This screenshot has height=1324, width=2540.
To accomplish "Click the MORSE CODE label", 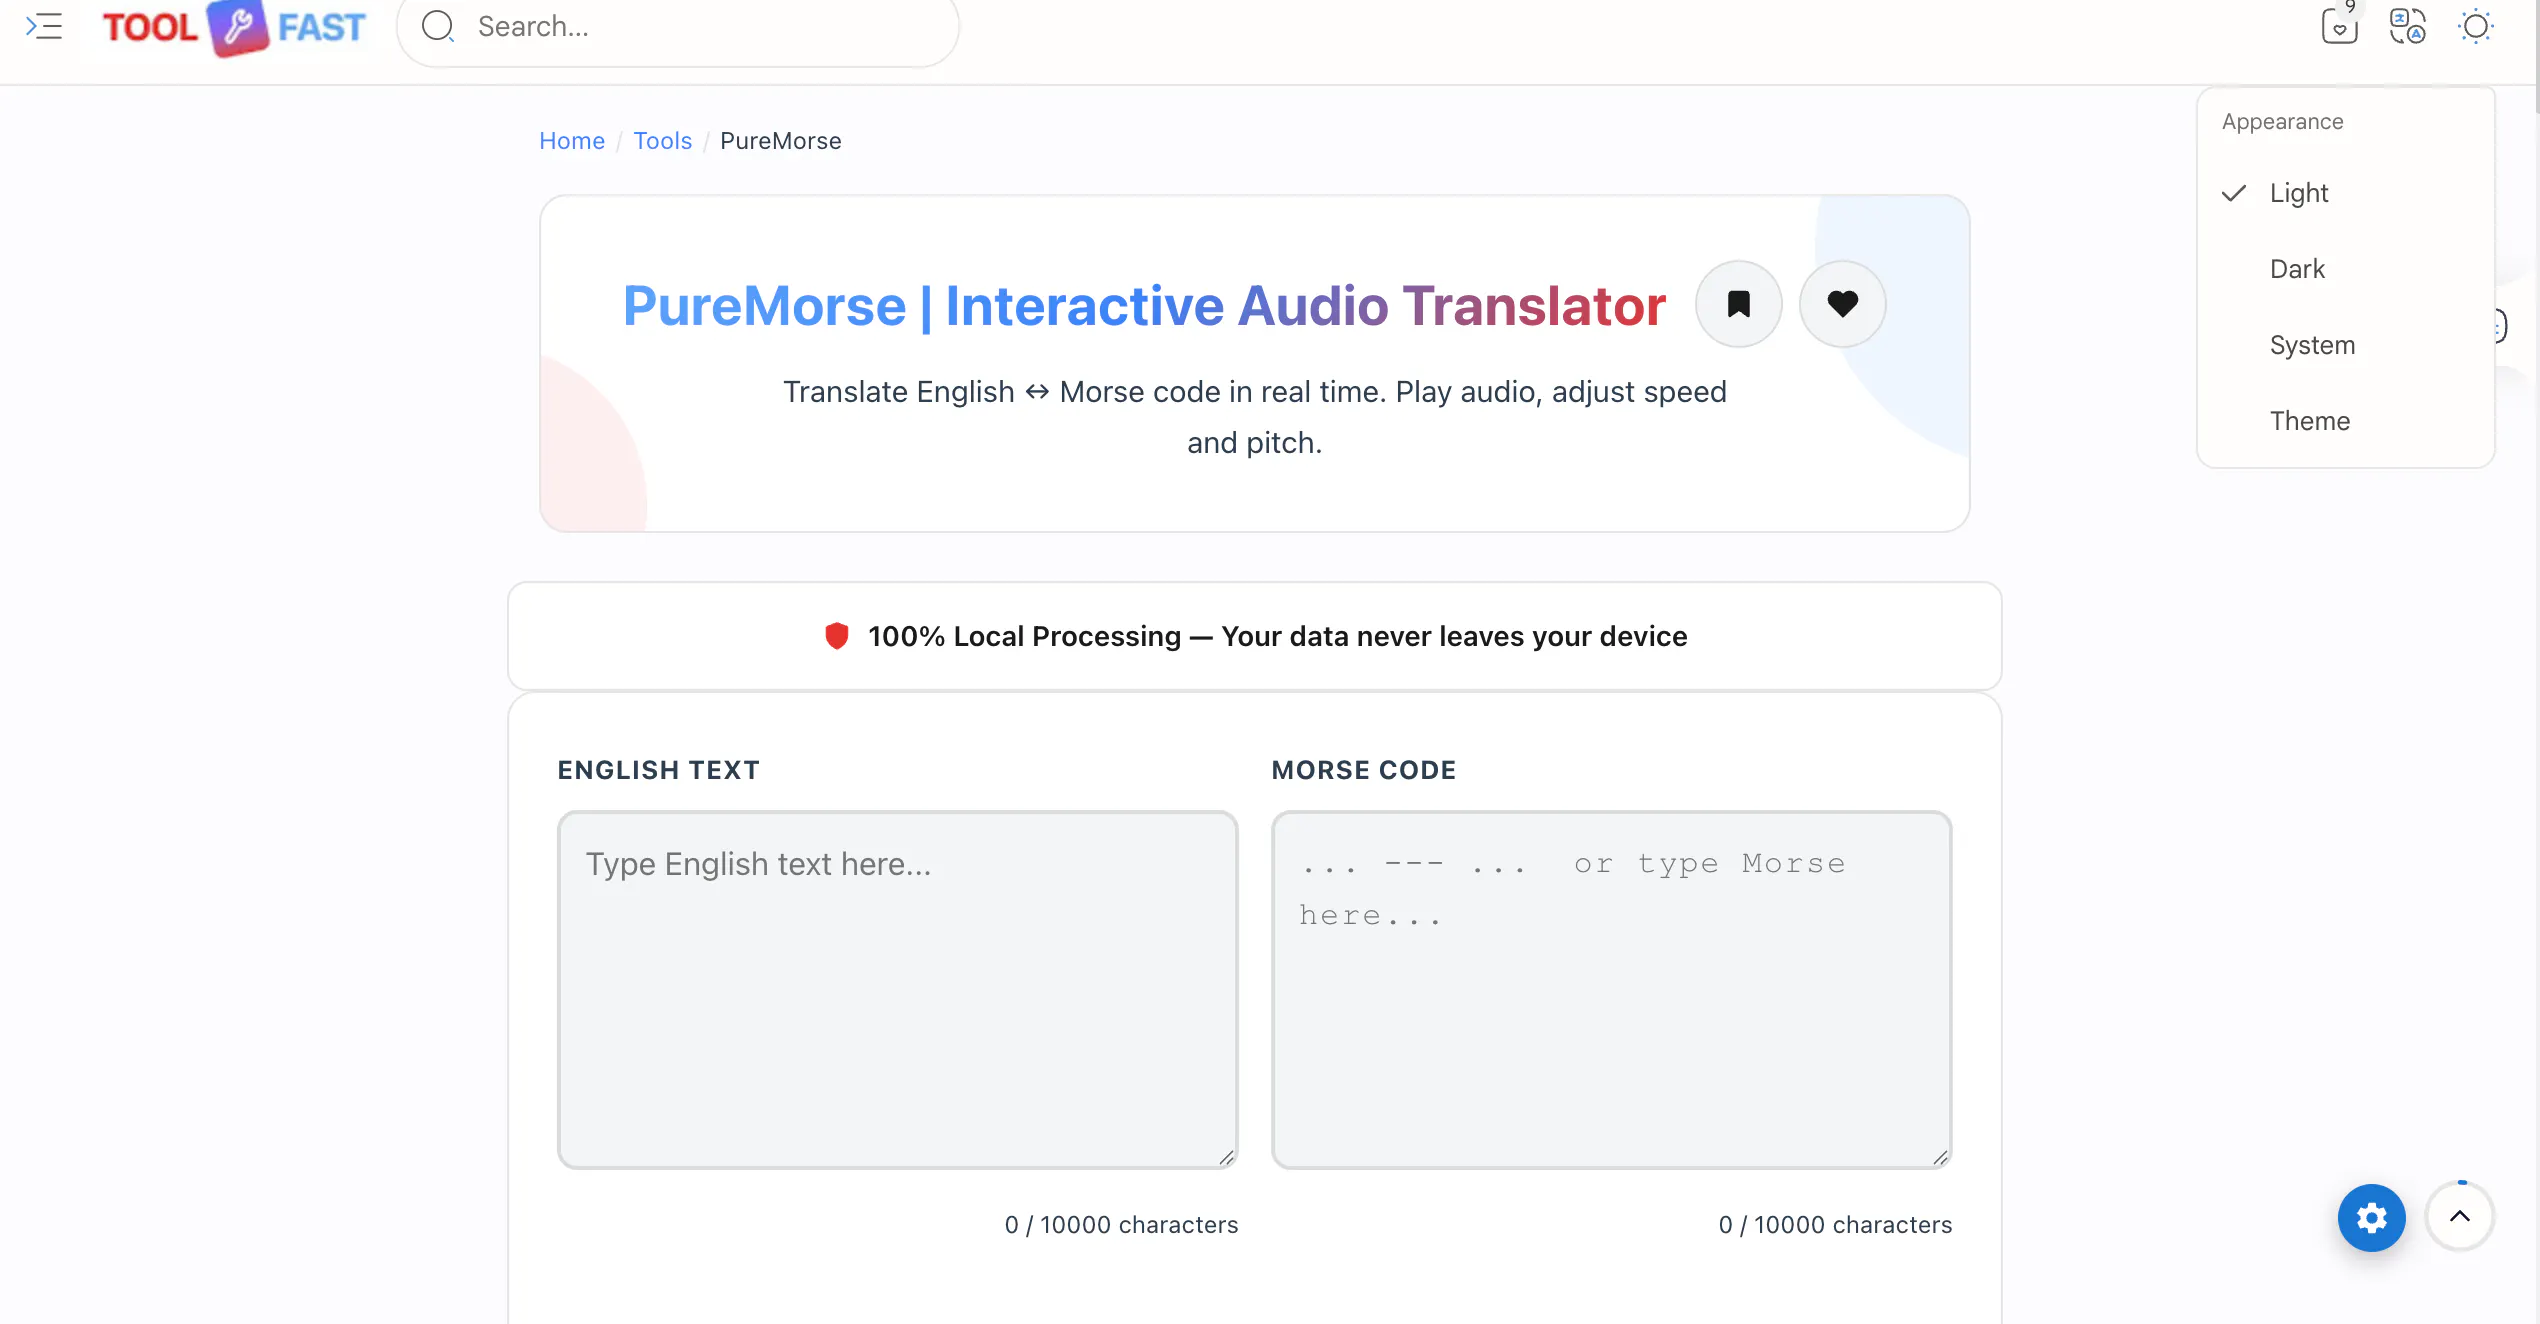I will tap(1364, 770).
